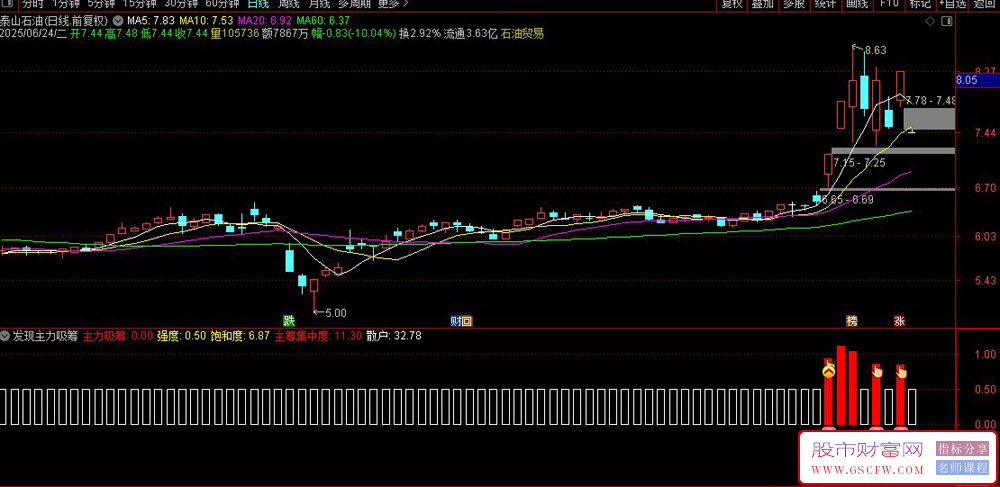Click the orange up-arrow signal on first red bar
The image size is (1000, 487).
[828, 369]
